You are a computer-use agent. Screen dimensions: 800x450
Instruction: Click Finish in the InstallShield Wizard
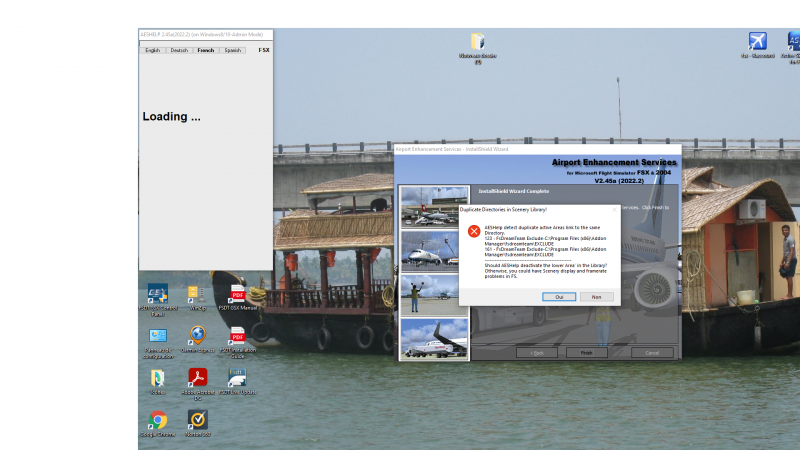(587, 353)
